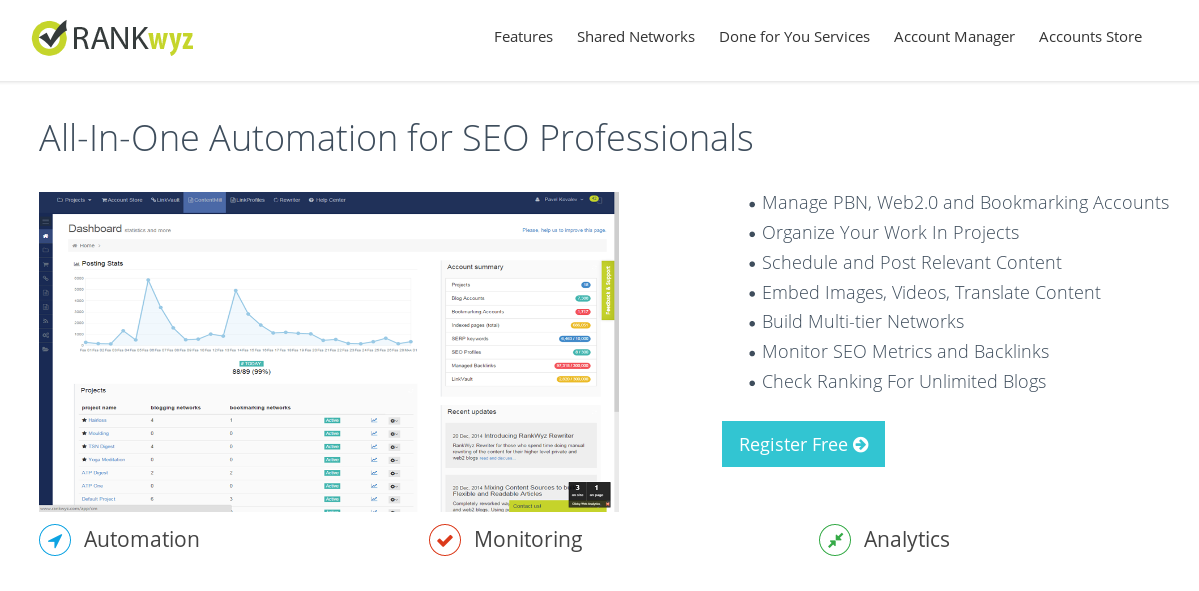
Task: Open the Features menu item
Action: coord(523,37)
